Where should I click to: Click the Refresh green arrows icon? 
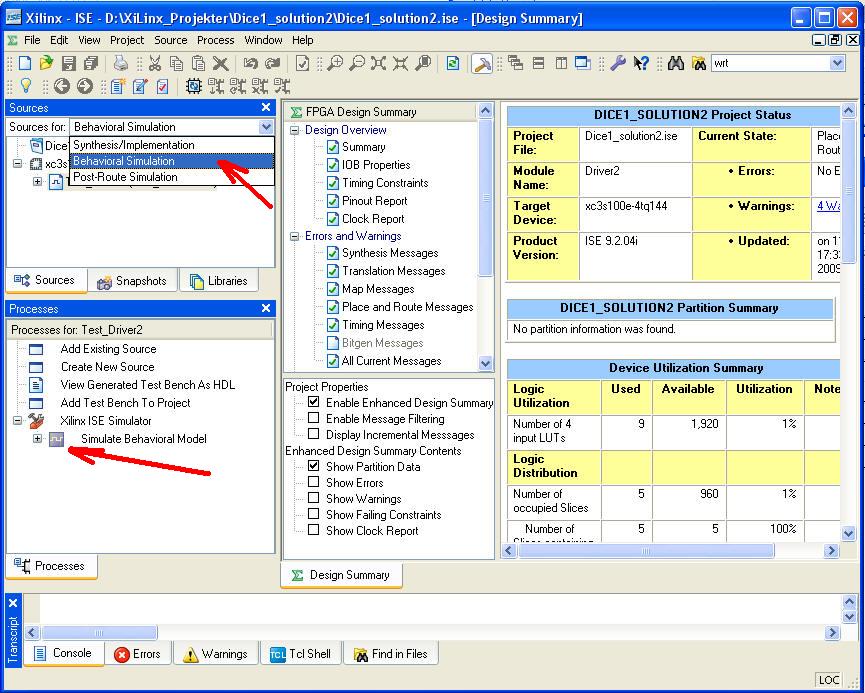point(452,63)
